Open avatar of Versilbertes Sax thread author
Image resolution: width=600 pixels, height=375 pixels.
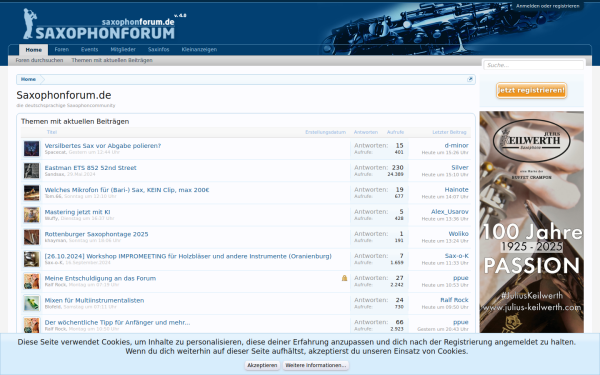(31, 148)
